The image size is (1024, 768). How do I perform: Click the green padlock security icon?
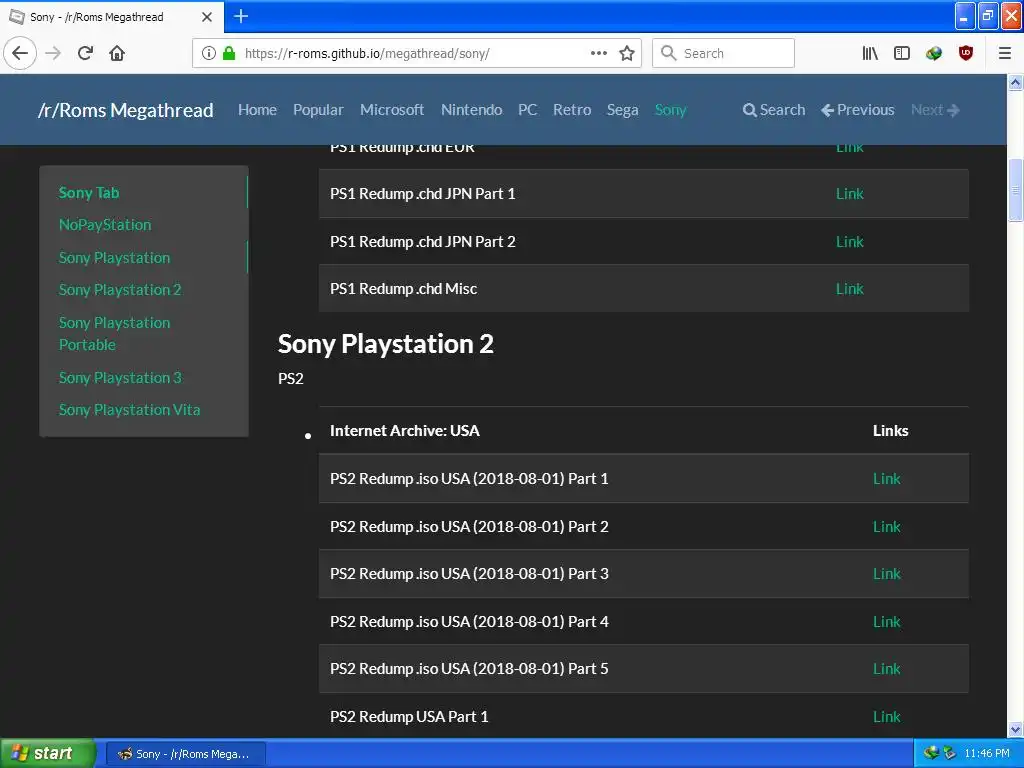pos(229,53)
